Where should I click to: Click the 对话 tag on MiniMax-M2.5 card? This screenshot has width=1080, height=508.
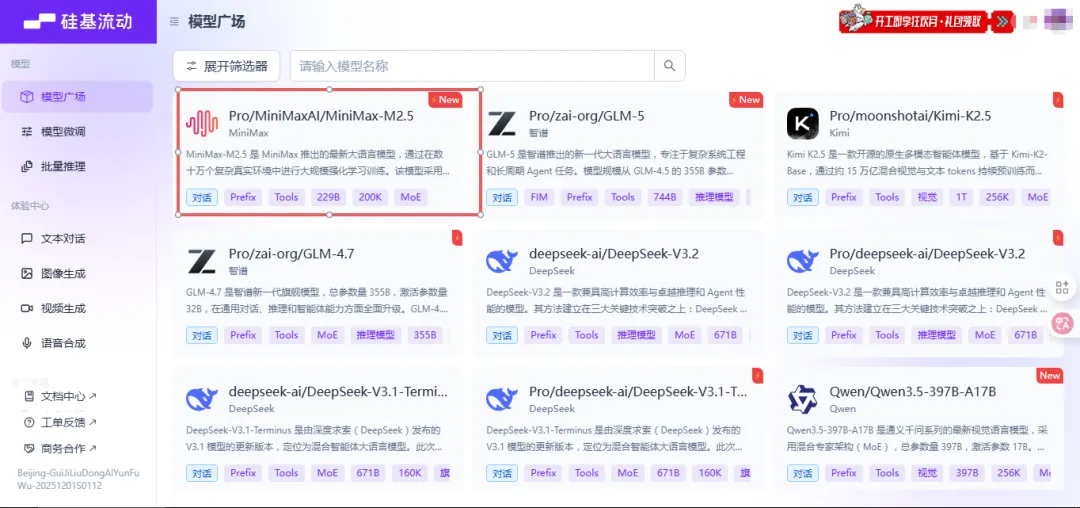[202, 198]
